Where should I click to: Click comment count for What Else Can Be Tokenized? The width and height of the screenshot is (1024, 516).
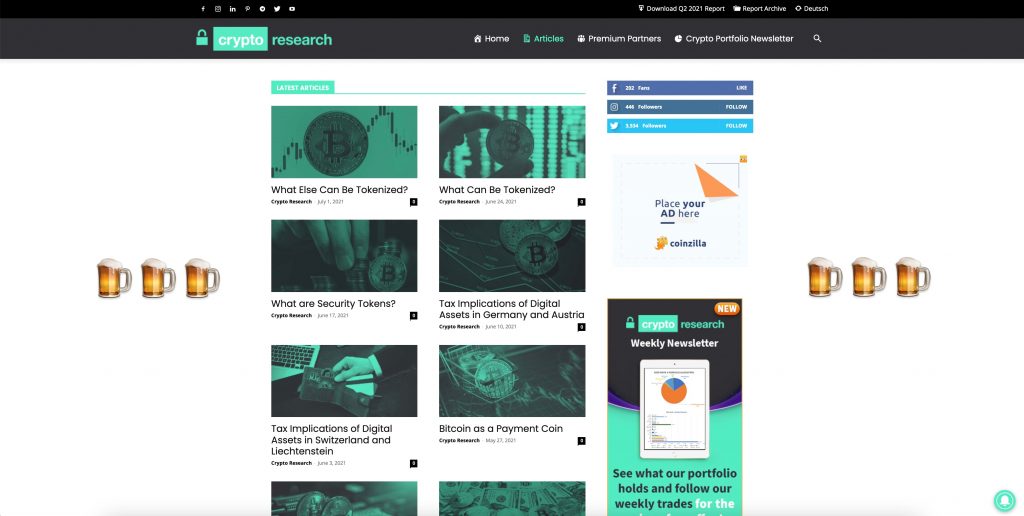pos(413,202)
